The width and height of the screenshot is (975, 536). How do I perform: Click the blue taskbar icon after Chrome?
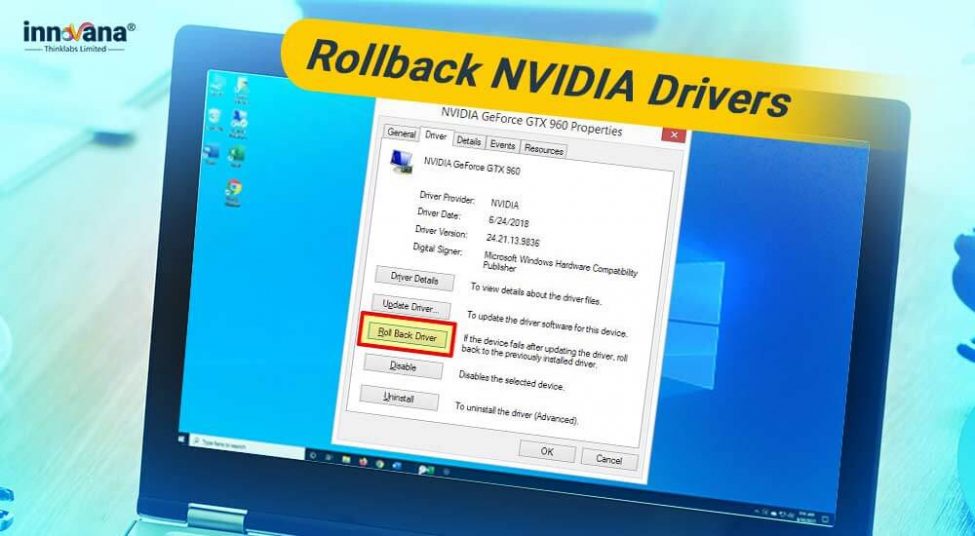tap(397, 466)
